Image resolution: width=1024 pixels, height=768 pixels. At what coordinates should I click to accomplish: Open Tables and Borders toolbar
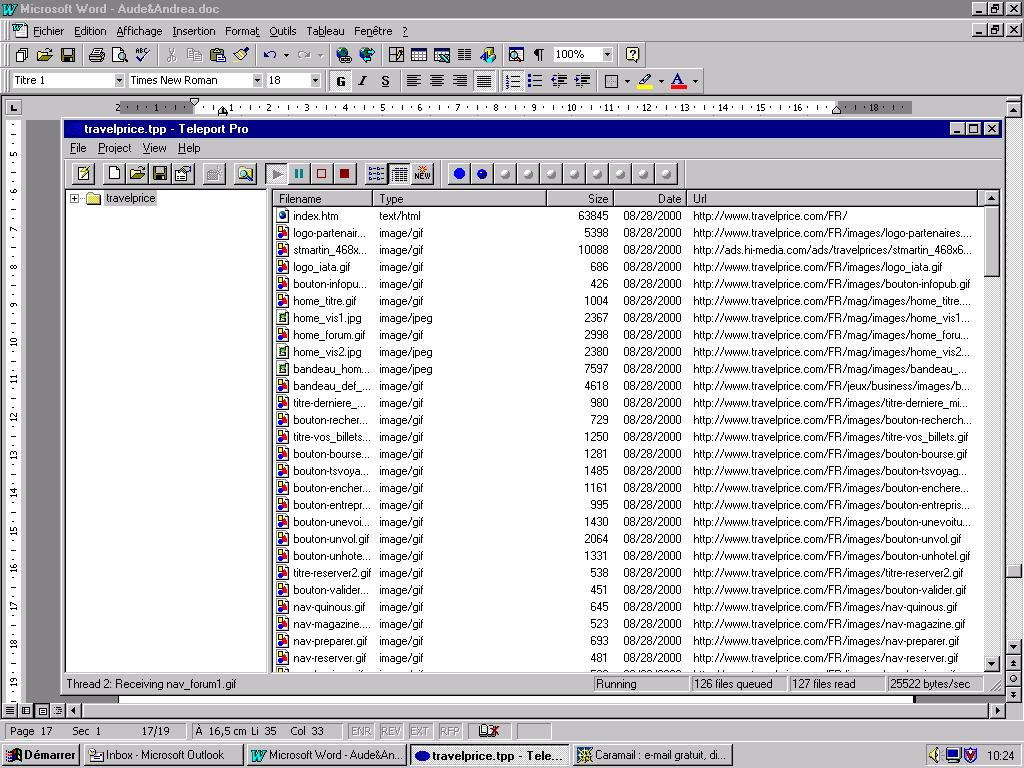coord(396,55)
